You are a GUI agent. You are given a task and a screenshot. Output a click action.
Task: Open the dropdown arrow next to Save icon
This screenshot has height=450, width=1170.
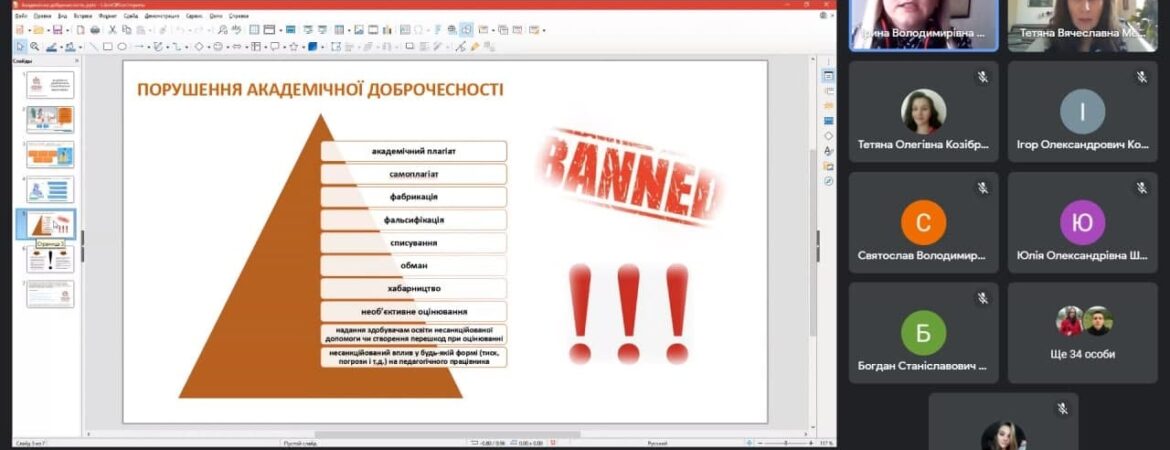click(x=66, y=30)
